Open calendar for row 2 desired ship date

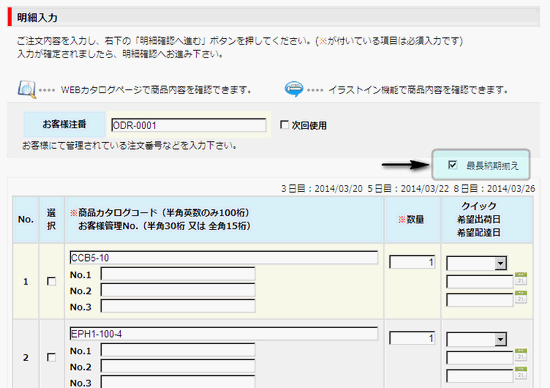coord(521,355)
